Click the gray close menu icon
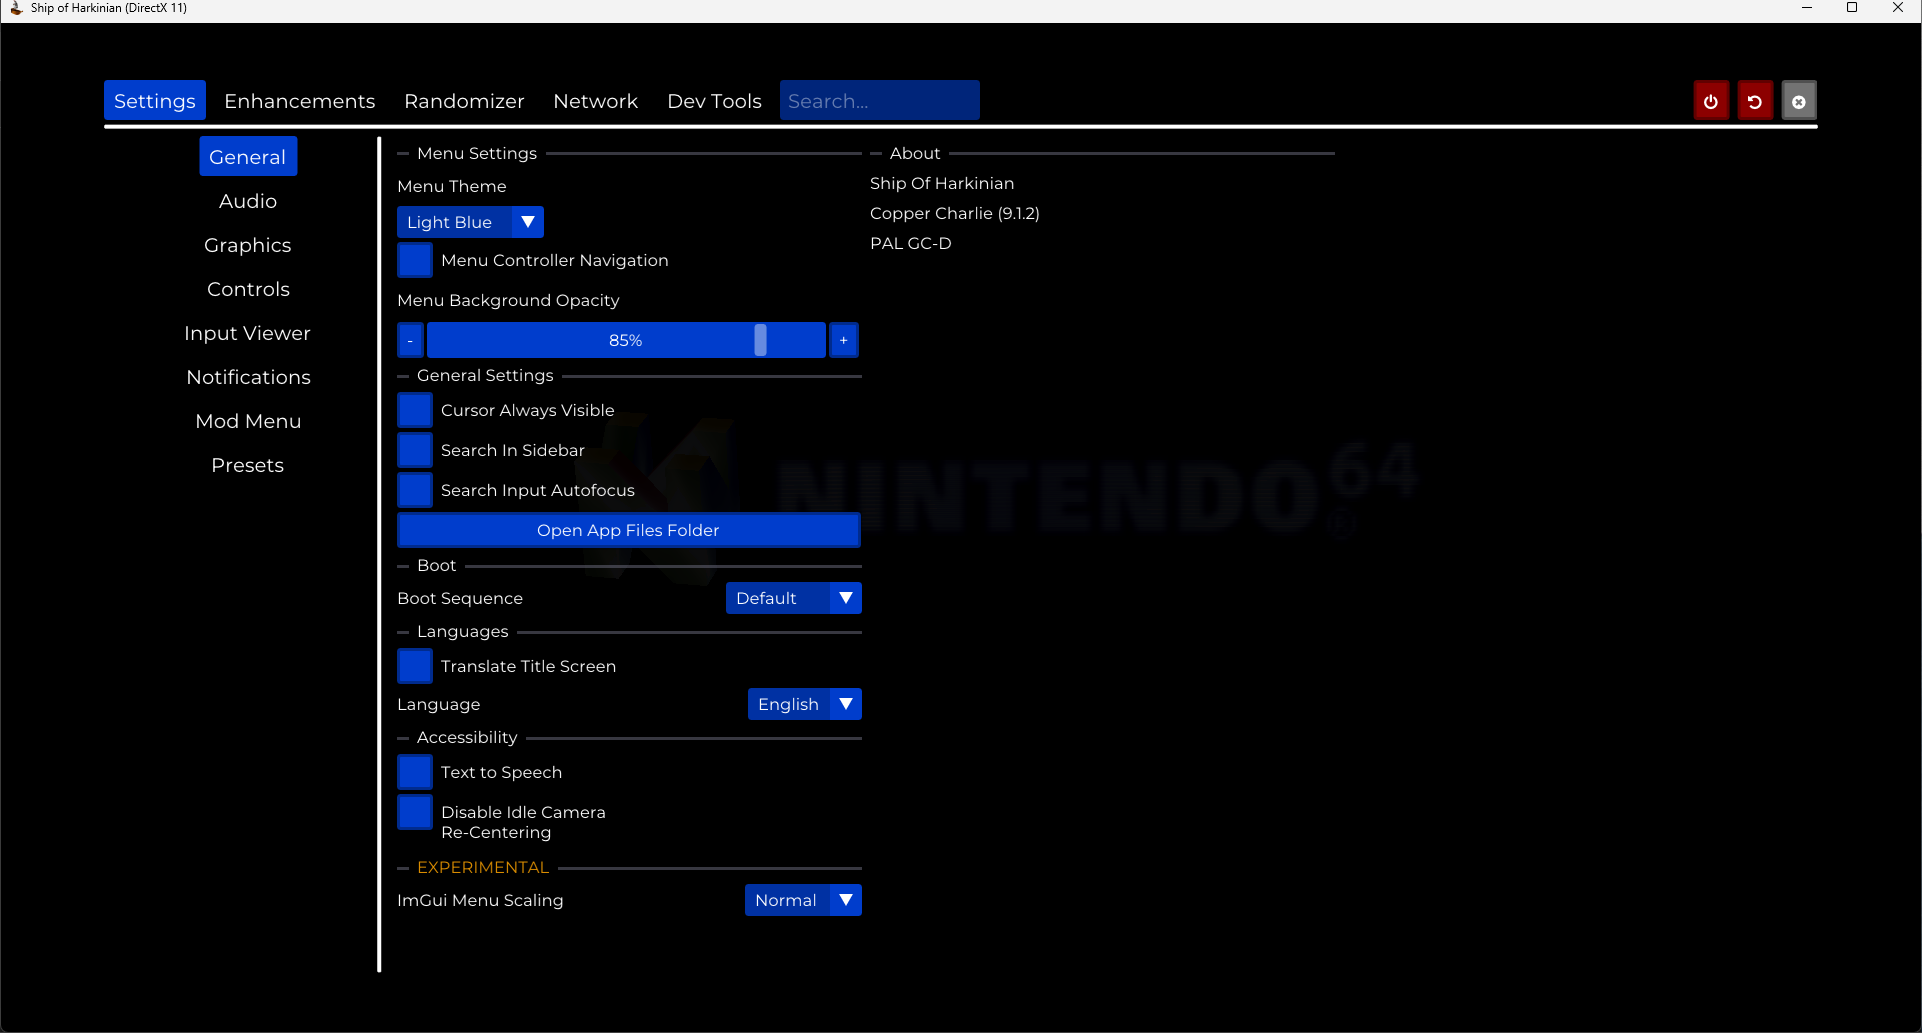Image resolution: width=1922 pixels, height=1033 pixels. 1799,101
